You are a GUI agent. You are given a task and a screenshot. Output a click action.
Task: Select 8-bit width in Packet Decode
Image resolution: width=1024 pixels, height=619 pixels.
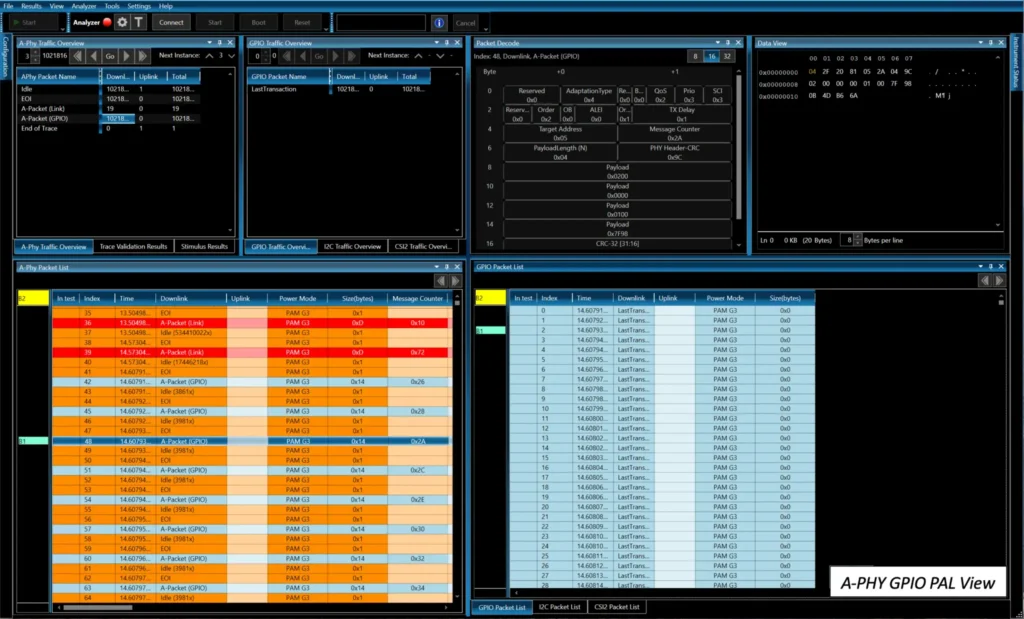pyautogui.click(x=696, y=57)
